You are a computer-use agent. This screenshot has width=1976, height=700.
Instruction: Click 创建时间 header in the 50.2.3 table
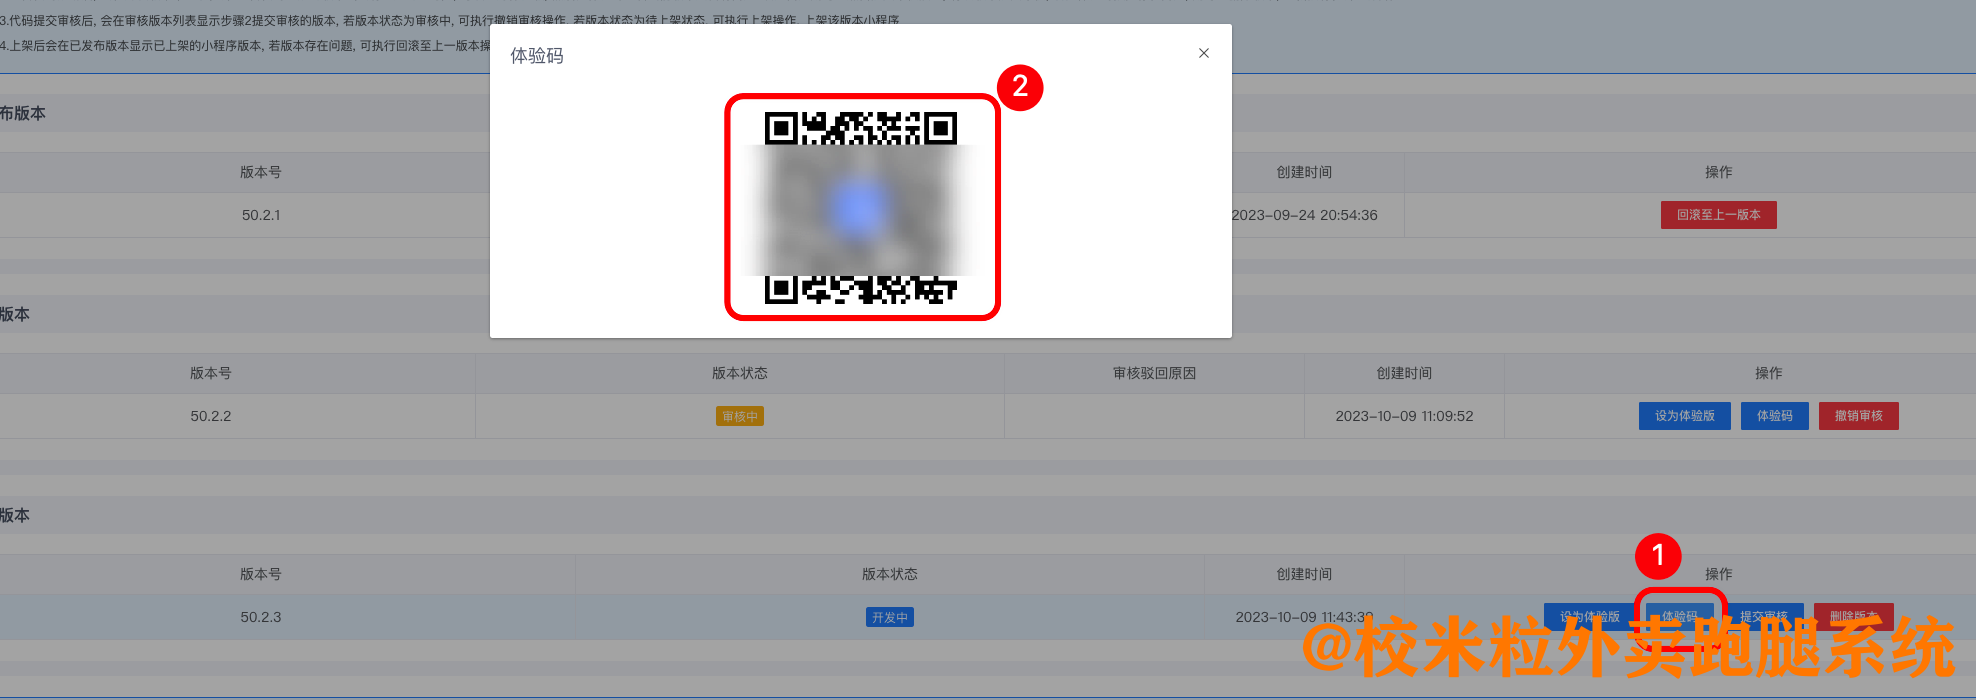(x=1304, y=574)
